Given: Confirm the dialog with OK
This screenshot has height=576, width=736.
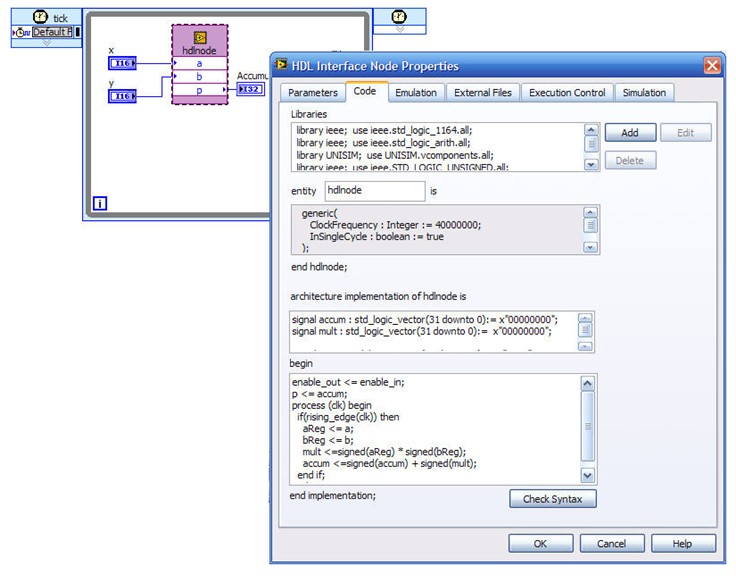Looking at the screenshot, I should pos(539,544).
